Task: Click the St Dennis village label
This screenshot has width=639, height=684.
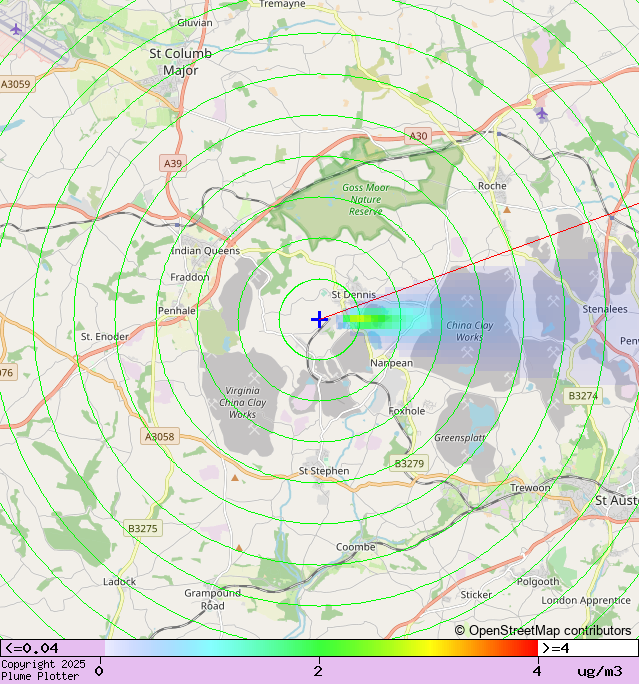Action: pos(353,295)
